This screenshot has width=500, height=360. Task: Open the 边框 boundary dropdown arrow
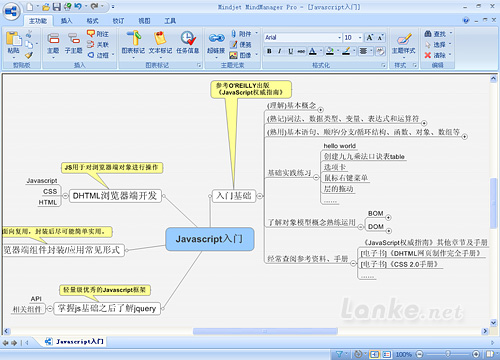113,54
